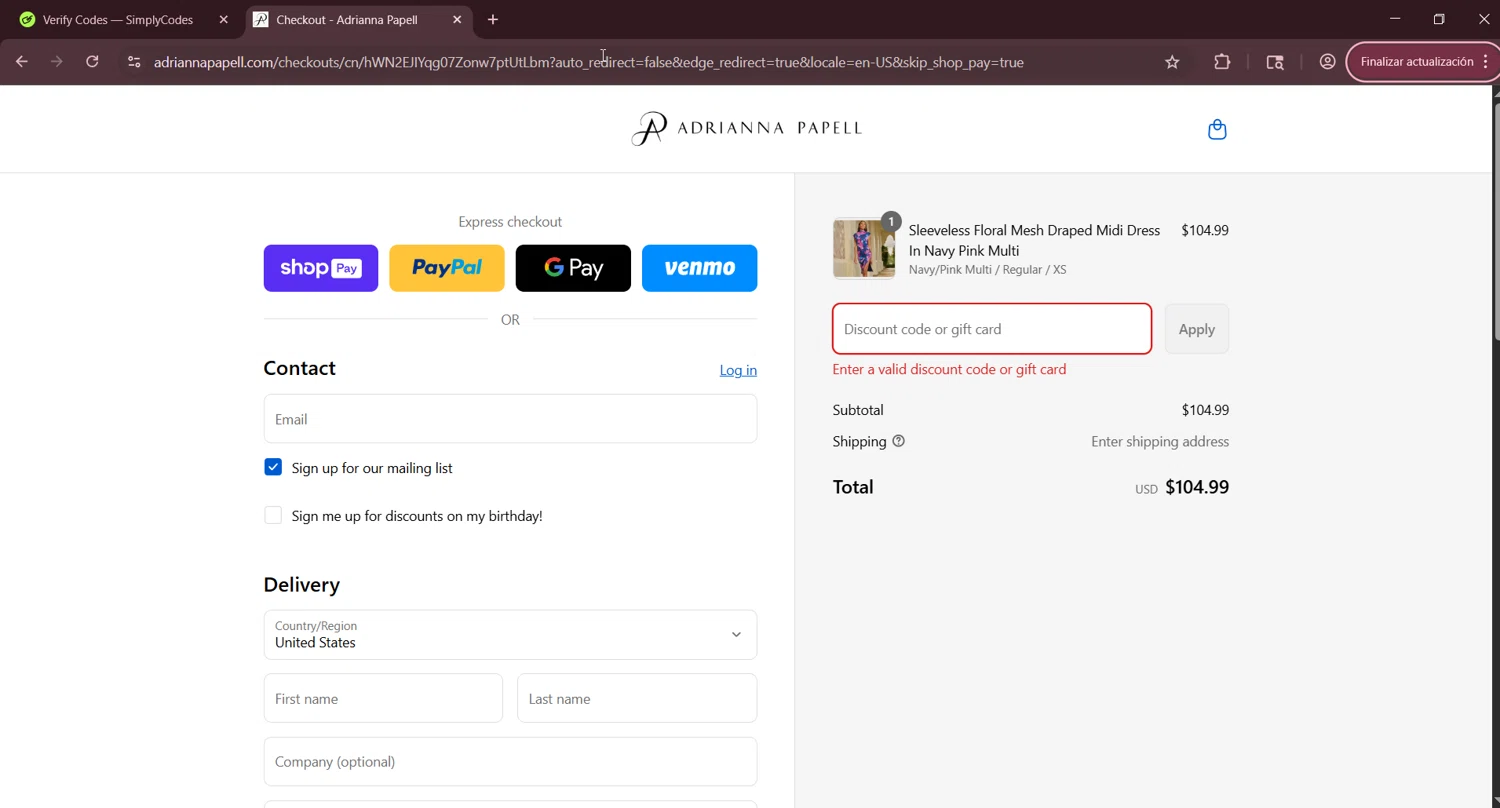Click the forward navigation arrow
The width and height of the screenshot is (1500, 808).
point(57,62)
